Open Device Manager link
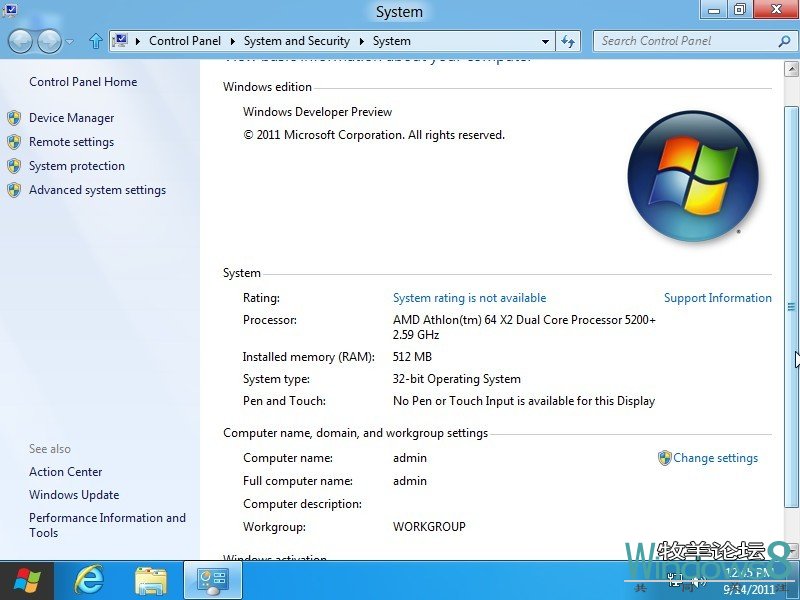The image size is (800, 600). [x=71, y=118]
